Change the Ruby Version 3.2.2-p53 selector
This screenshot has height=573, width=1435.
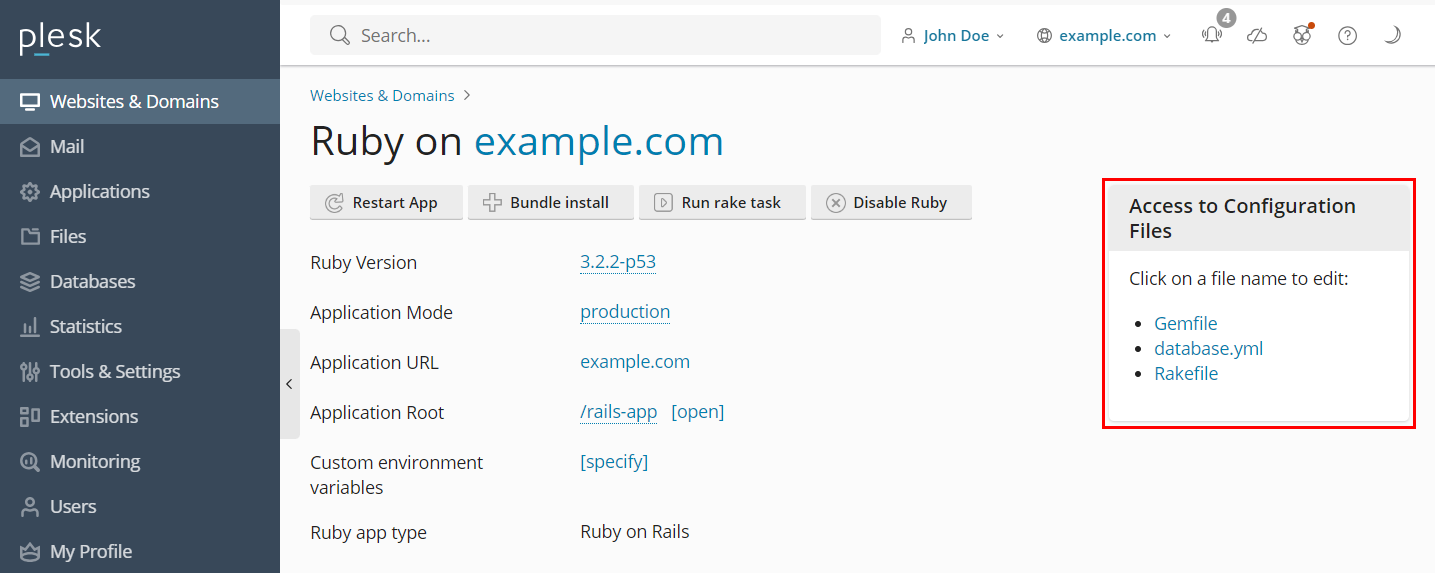pos(618,263)
